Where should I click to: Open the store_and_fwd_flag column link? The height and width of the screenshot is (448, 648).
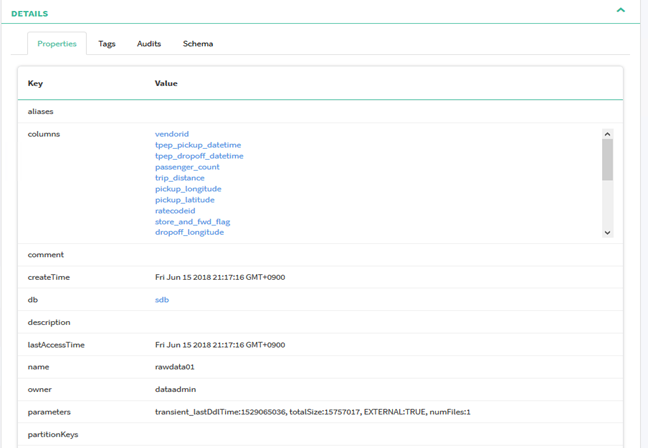click(x=193, y=222)
